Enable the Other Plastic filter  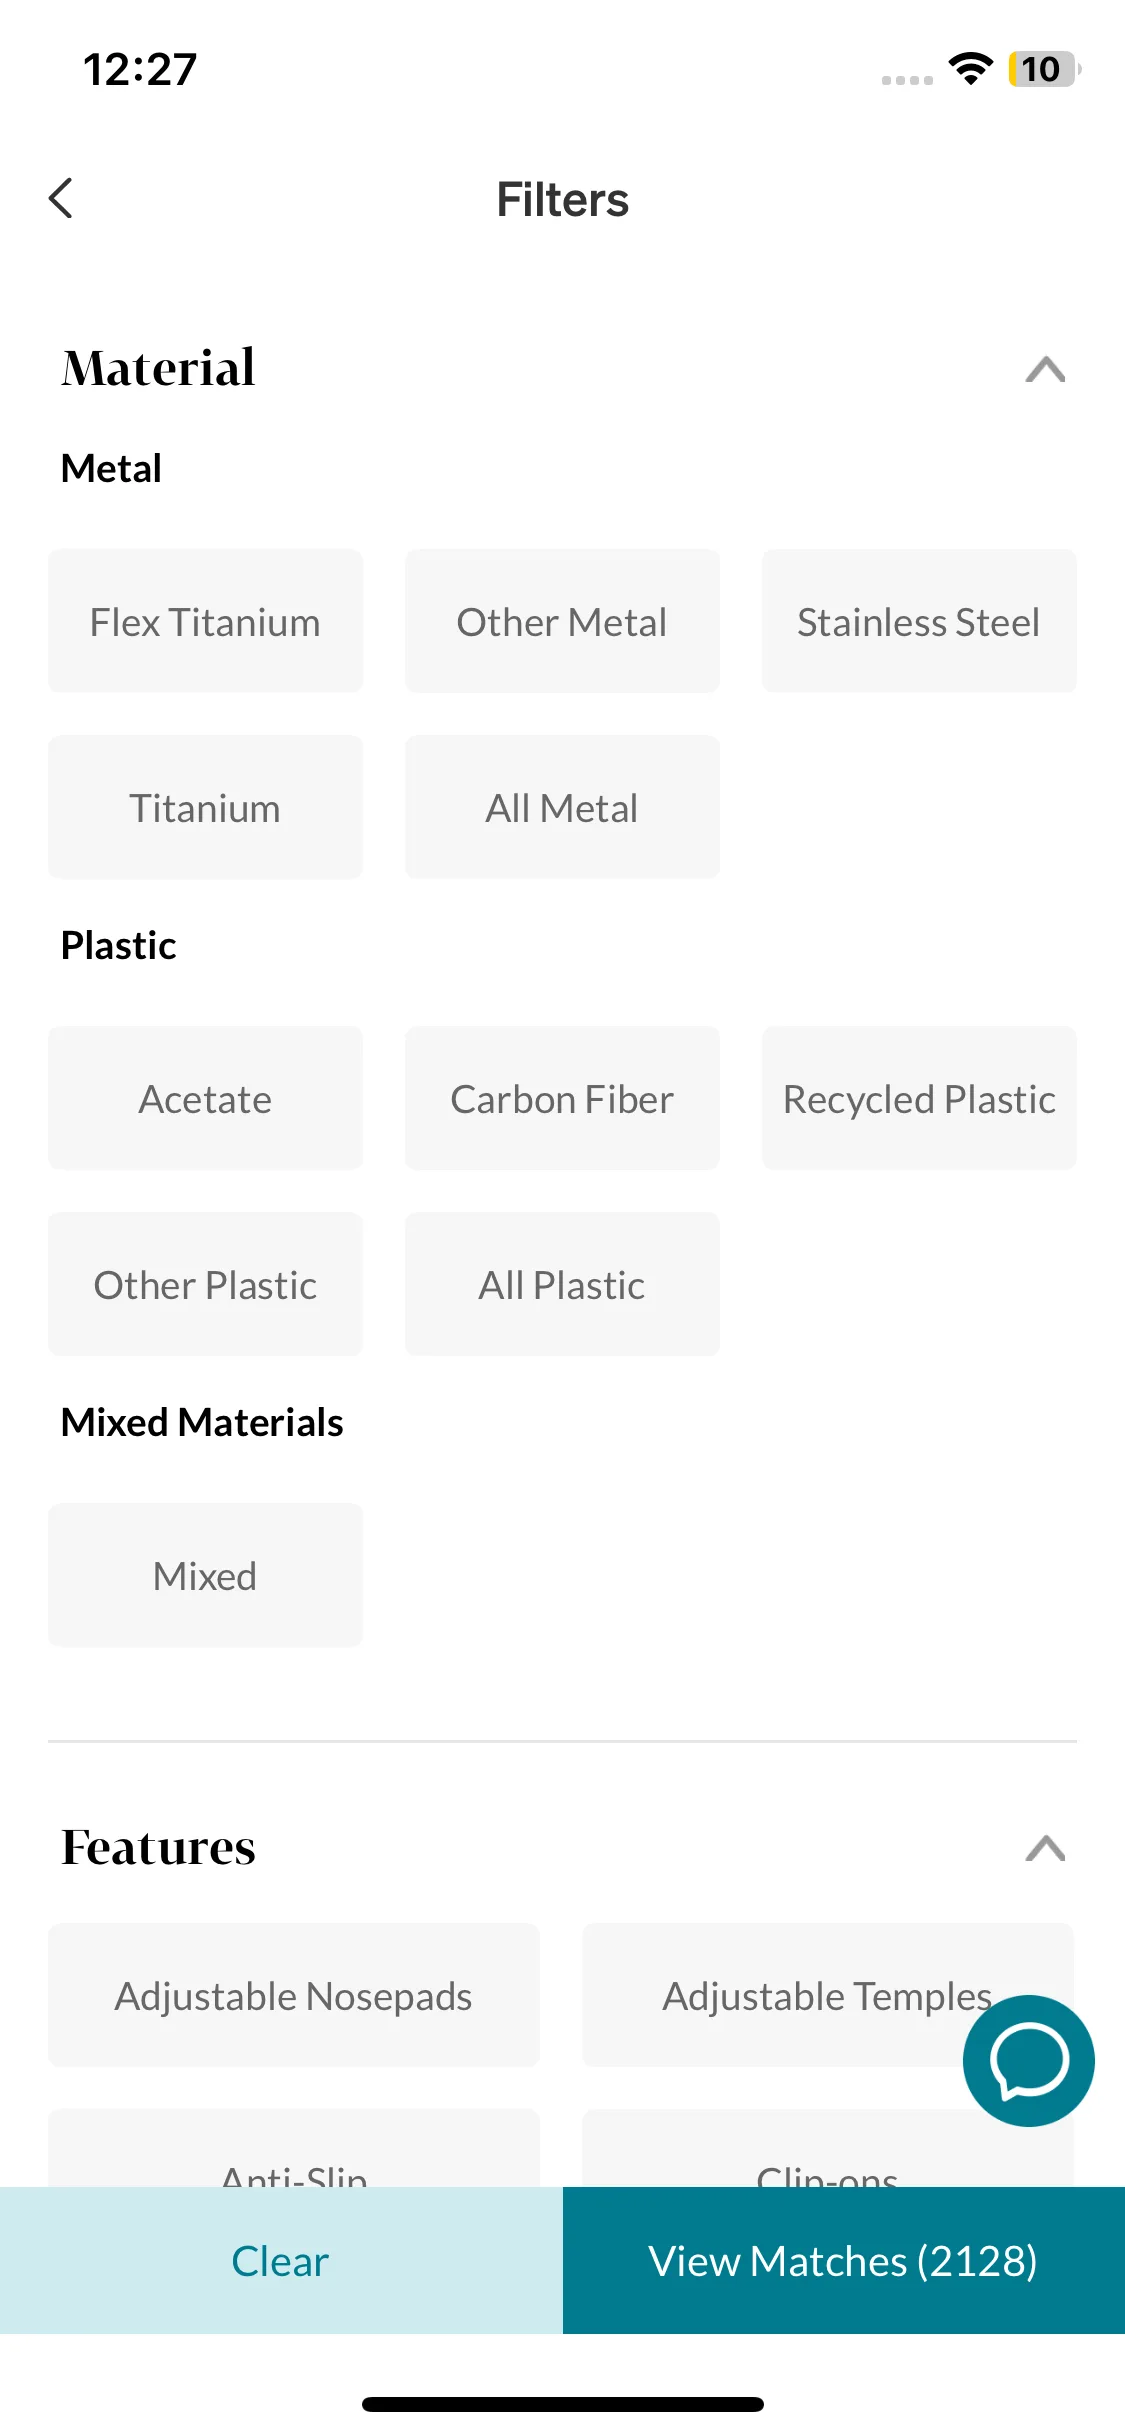[x=205, y=1284]
